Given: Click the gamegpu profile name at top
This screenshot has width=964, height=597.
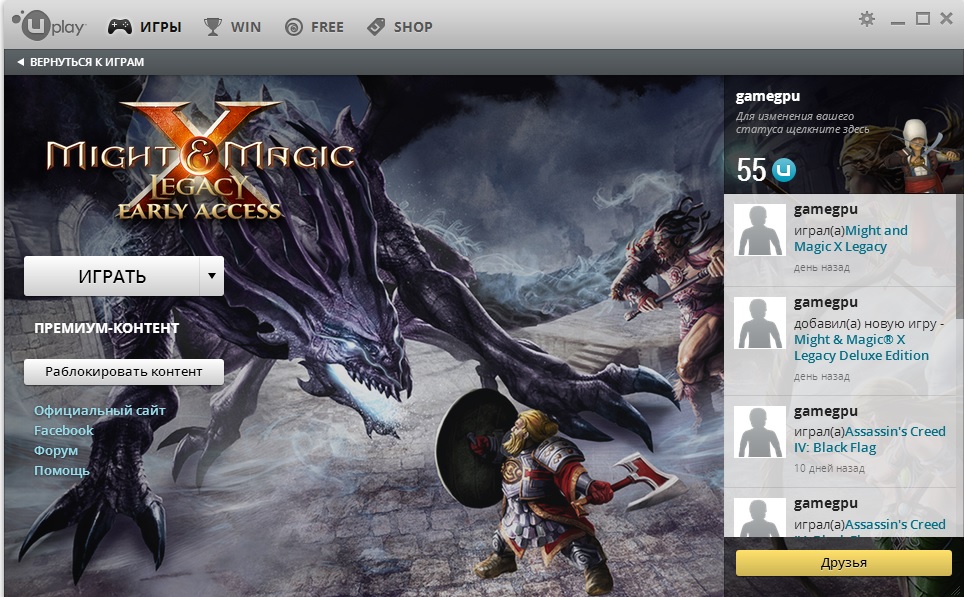Looking at the screenshot, I should click(768, 97).
